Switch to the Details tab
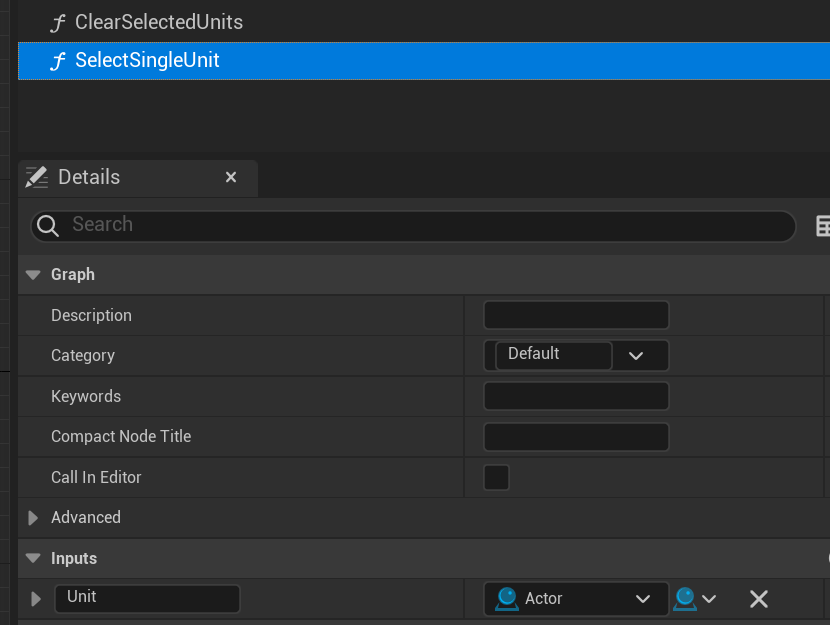 (89, 177)
